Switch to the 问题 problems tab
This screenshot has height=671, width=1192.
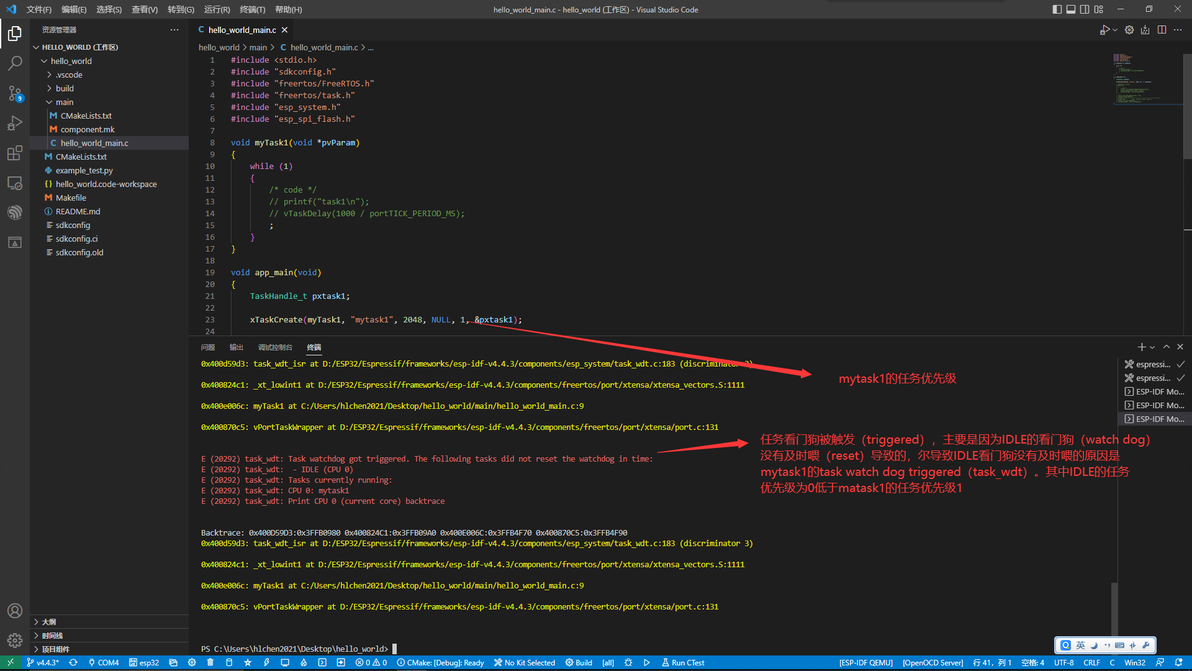pyautogui.click(x=208, y=347)
